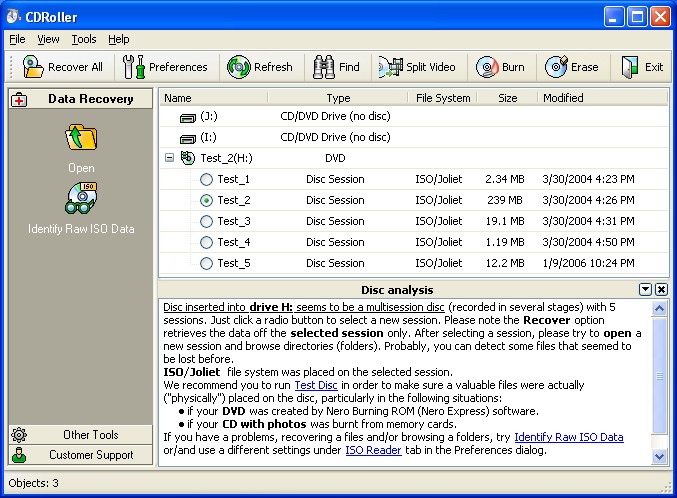Collapse the Test_2(H:) DVD tree node
The image size is (677, 498).
(169, 158)
